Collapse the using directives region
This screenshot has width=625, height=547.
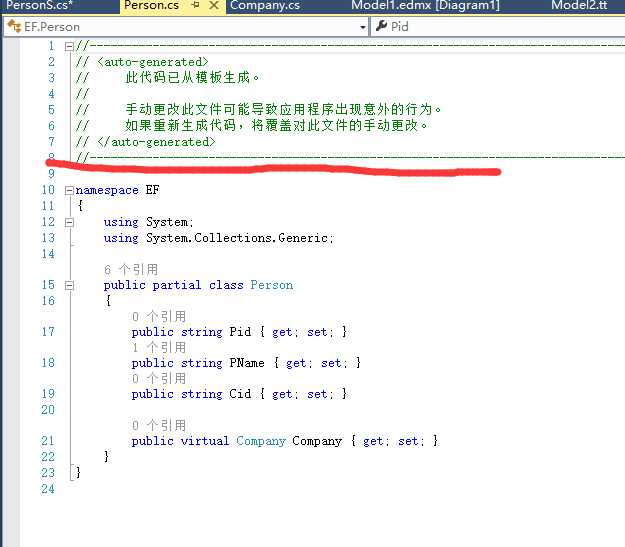tap(69, 222)
